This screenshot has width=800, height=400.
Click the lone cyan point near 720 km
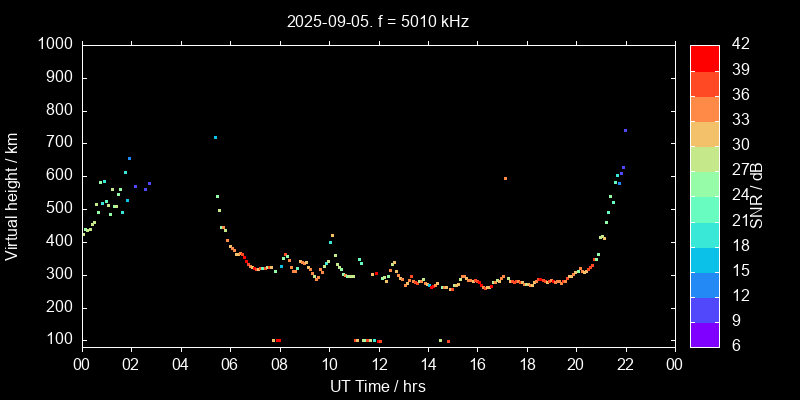215,138
